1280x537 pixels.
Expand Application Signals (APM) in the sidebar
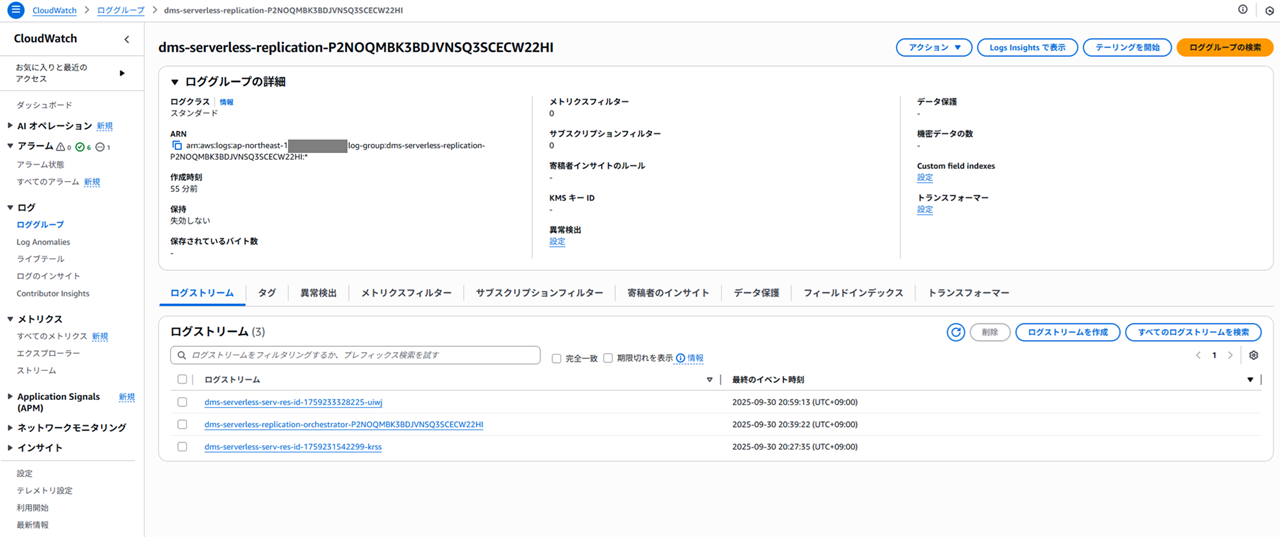(x=10, y=397)
